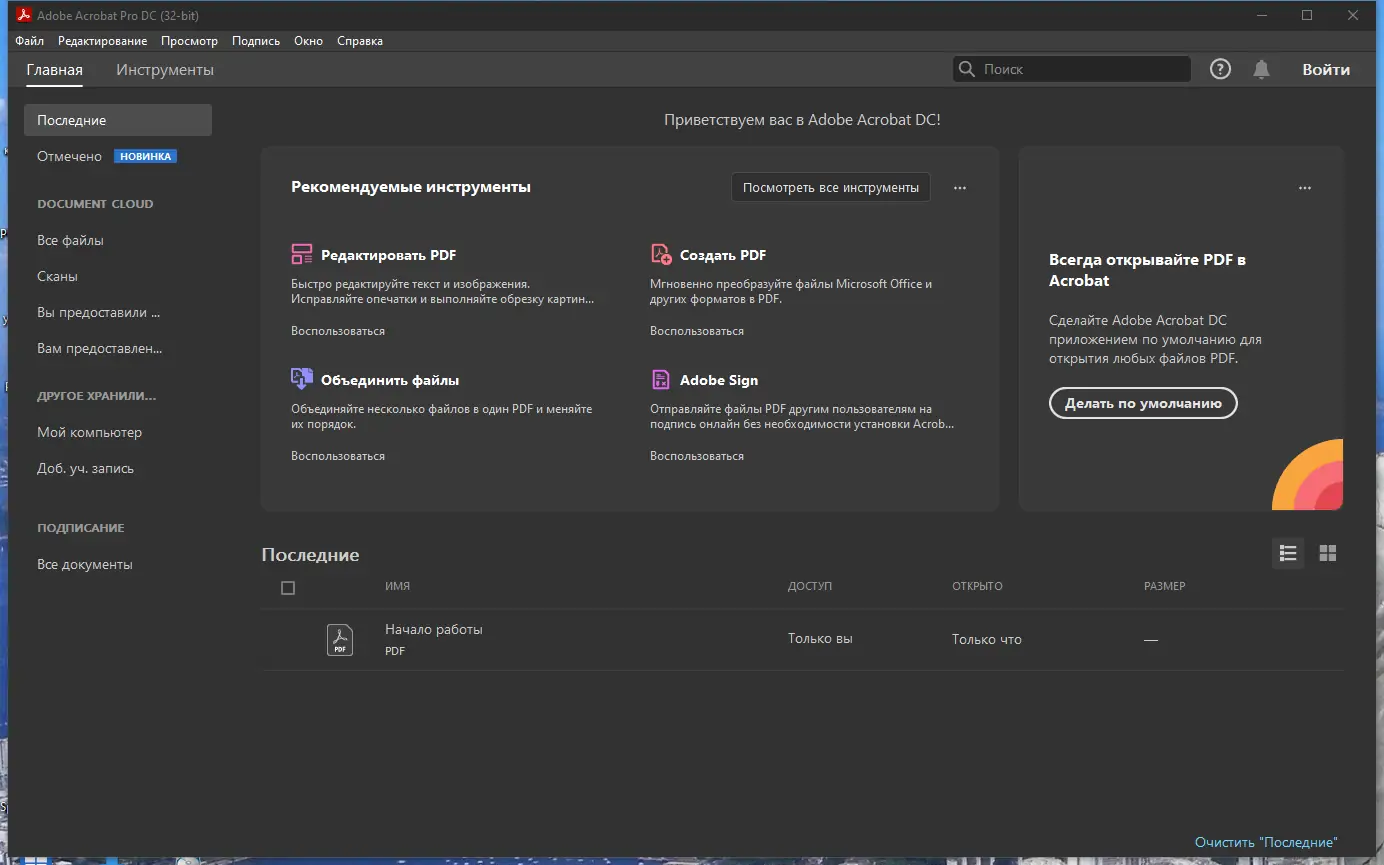Open the ellipsis menu next to recommended tools
1384x865 pixels.
[959, 187]
